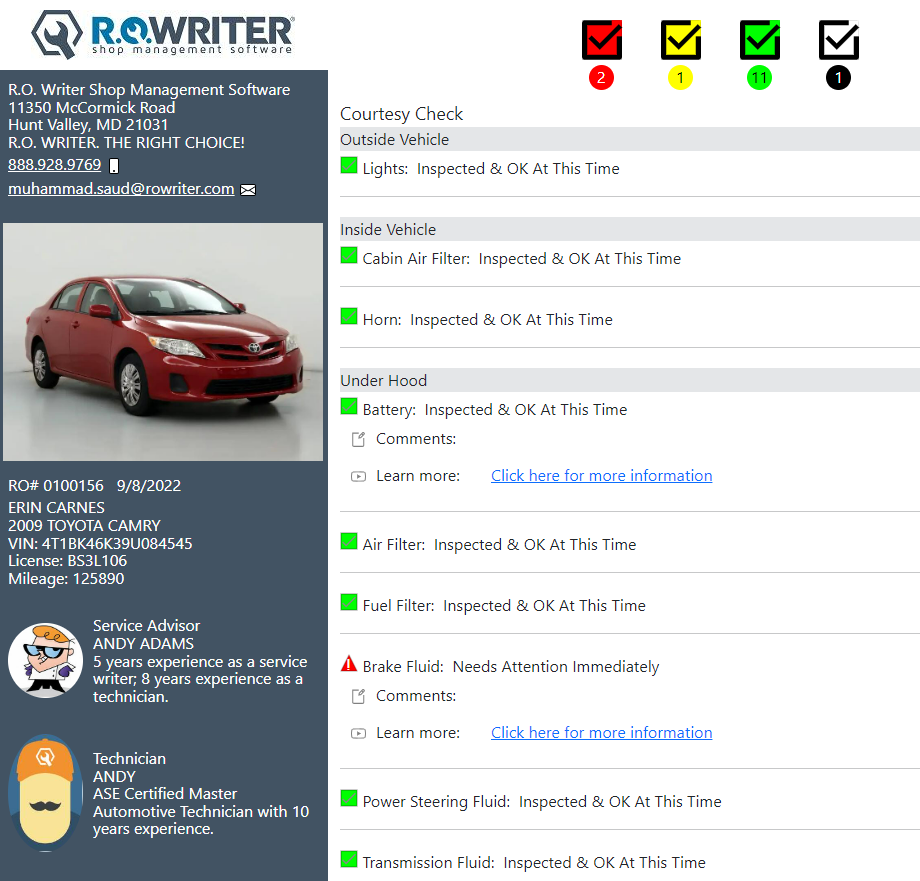Click the red badge count 2
This screenshot has width=920, height=881.
601,78
